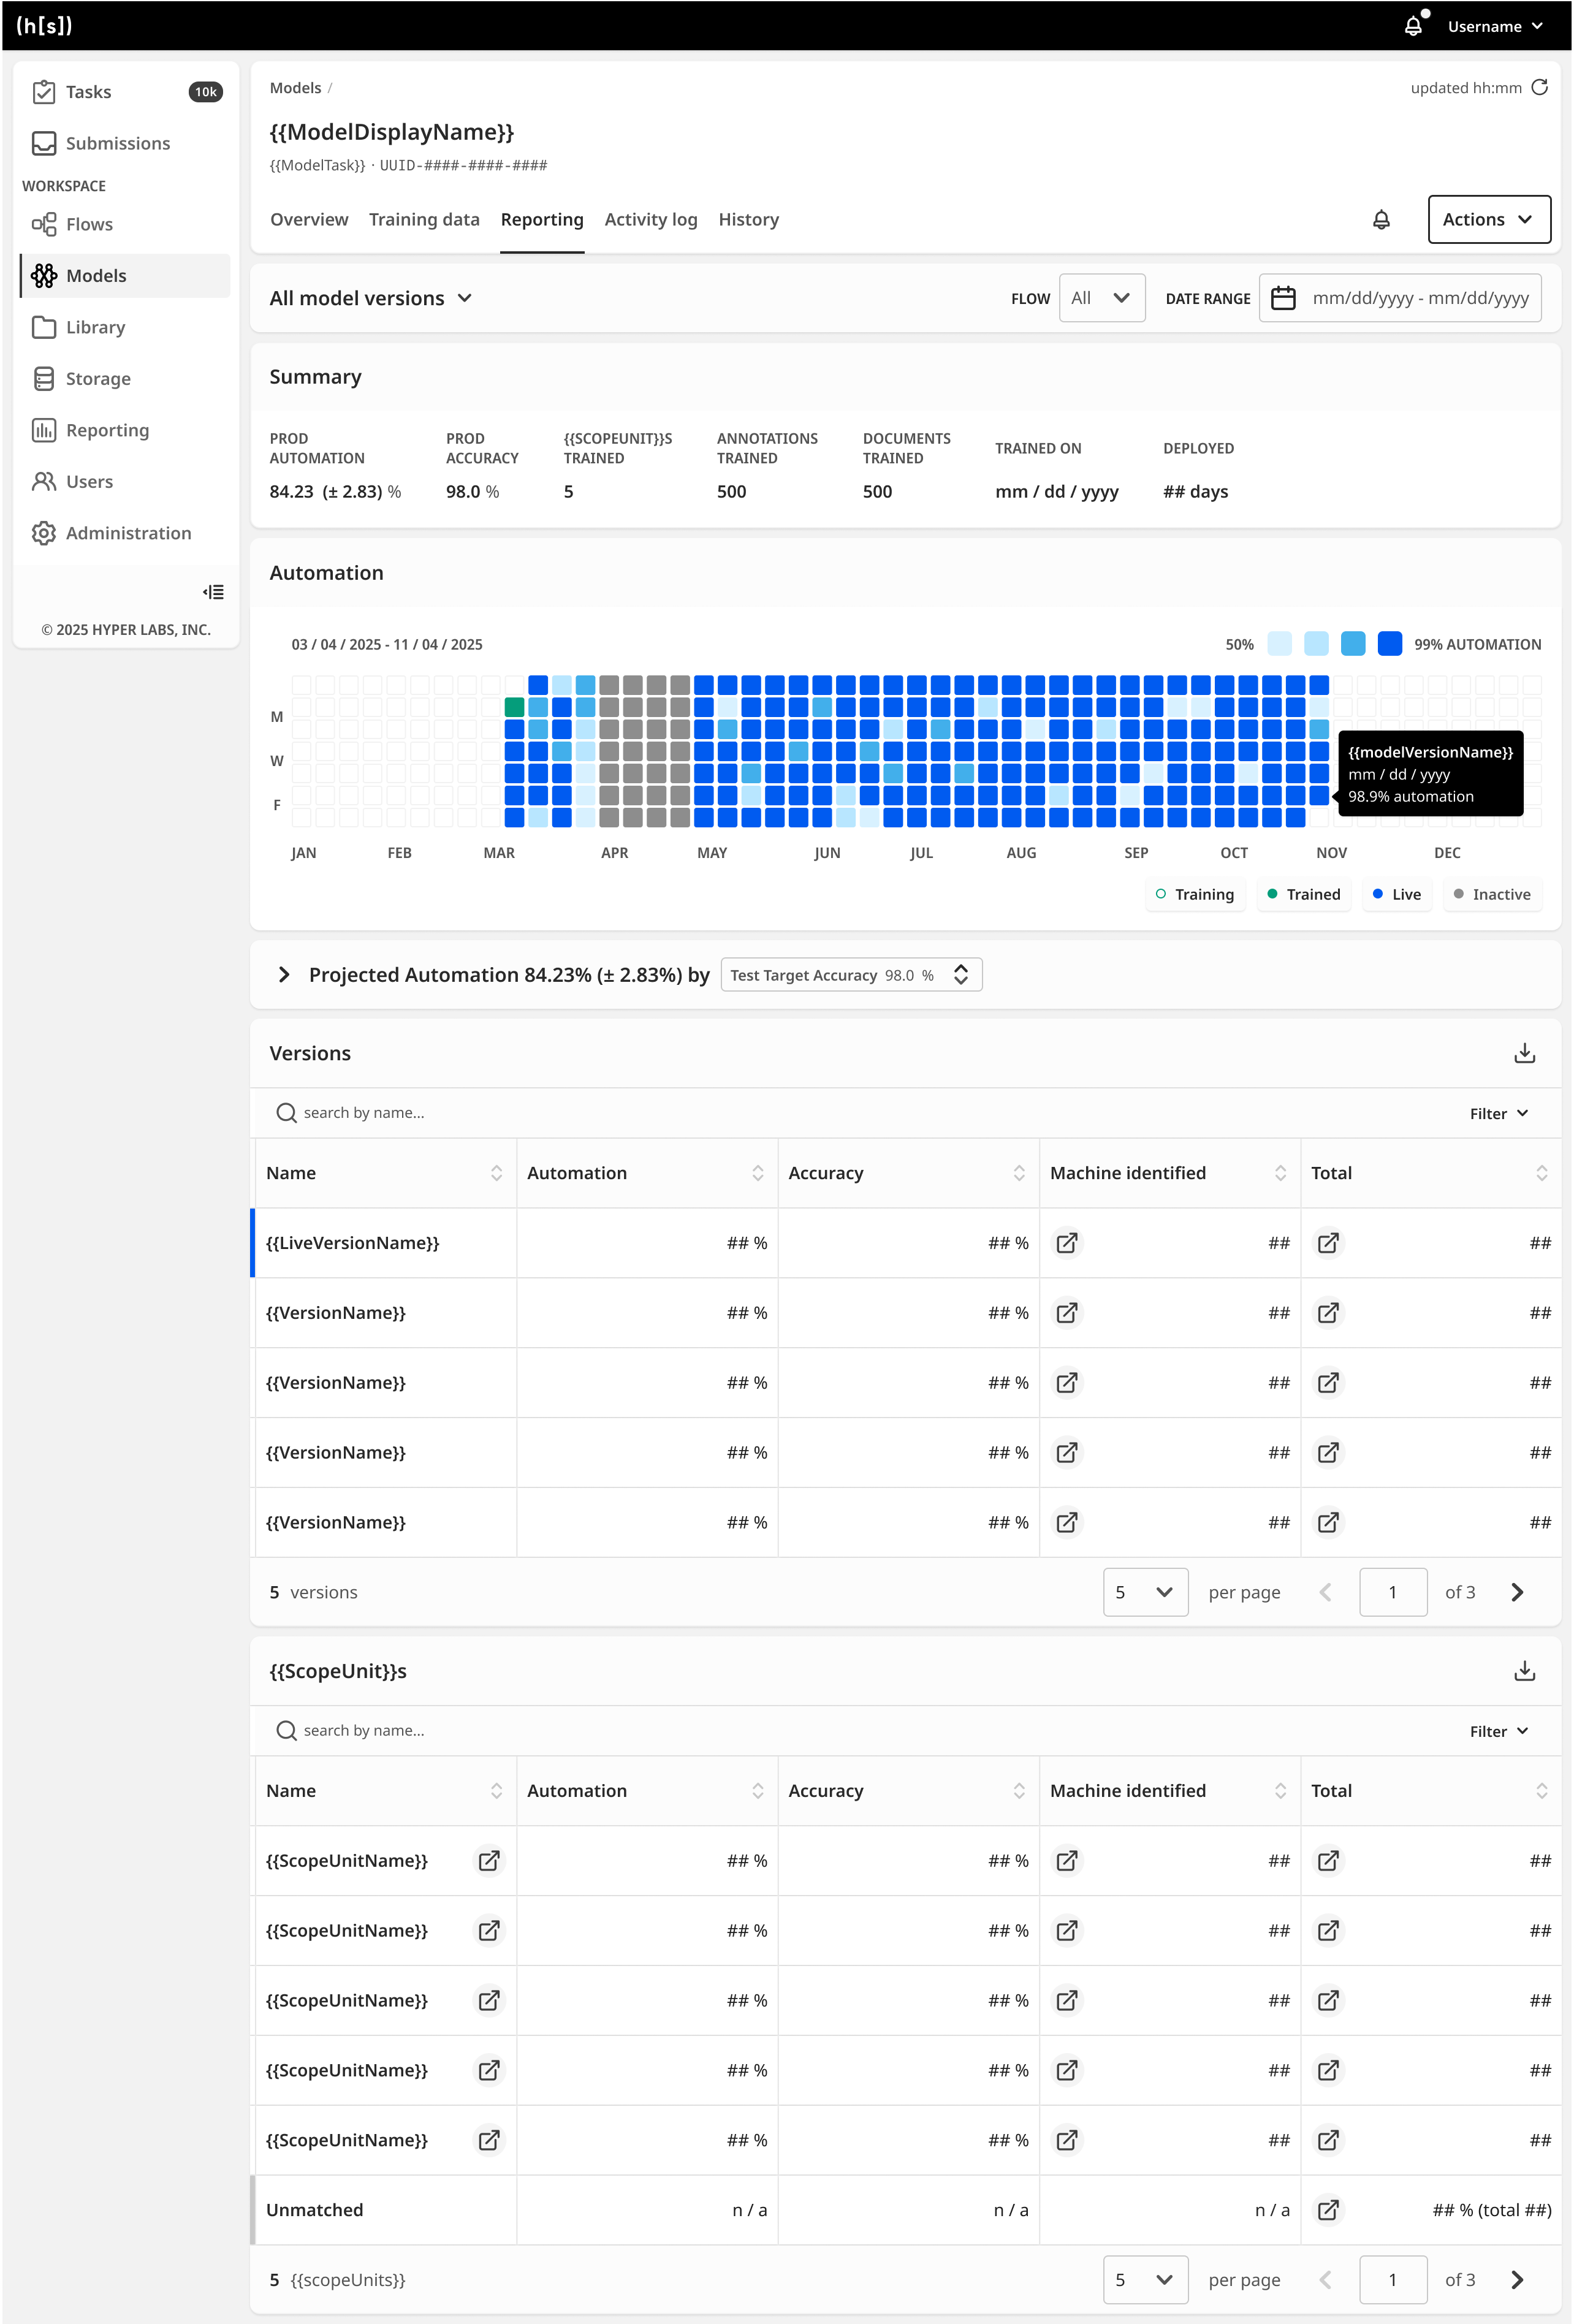Viewport: 1574px width, 2324px height.
Task: Switch to the Training data tab
Action: [x=424, y=219]
